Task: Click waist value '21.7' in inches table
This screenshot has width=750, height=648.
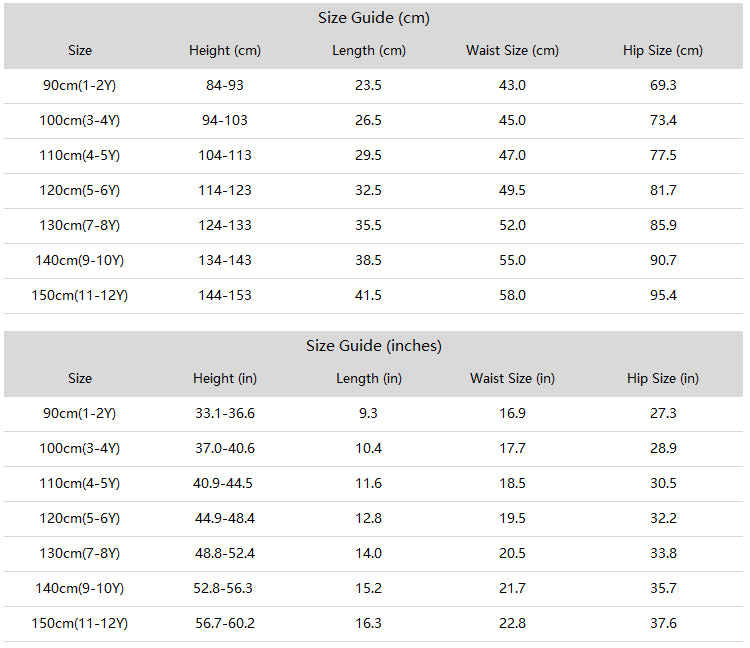Action: tap(512, 588)
